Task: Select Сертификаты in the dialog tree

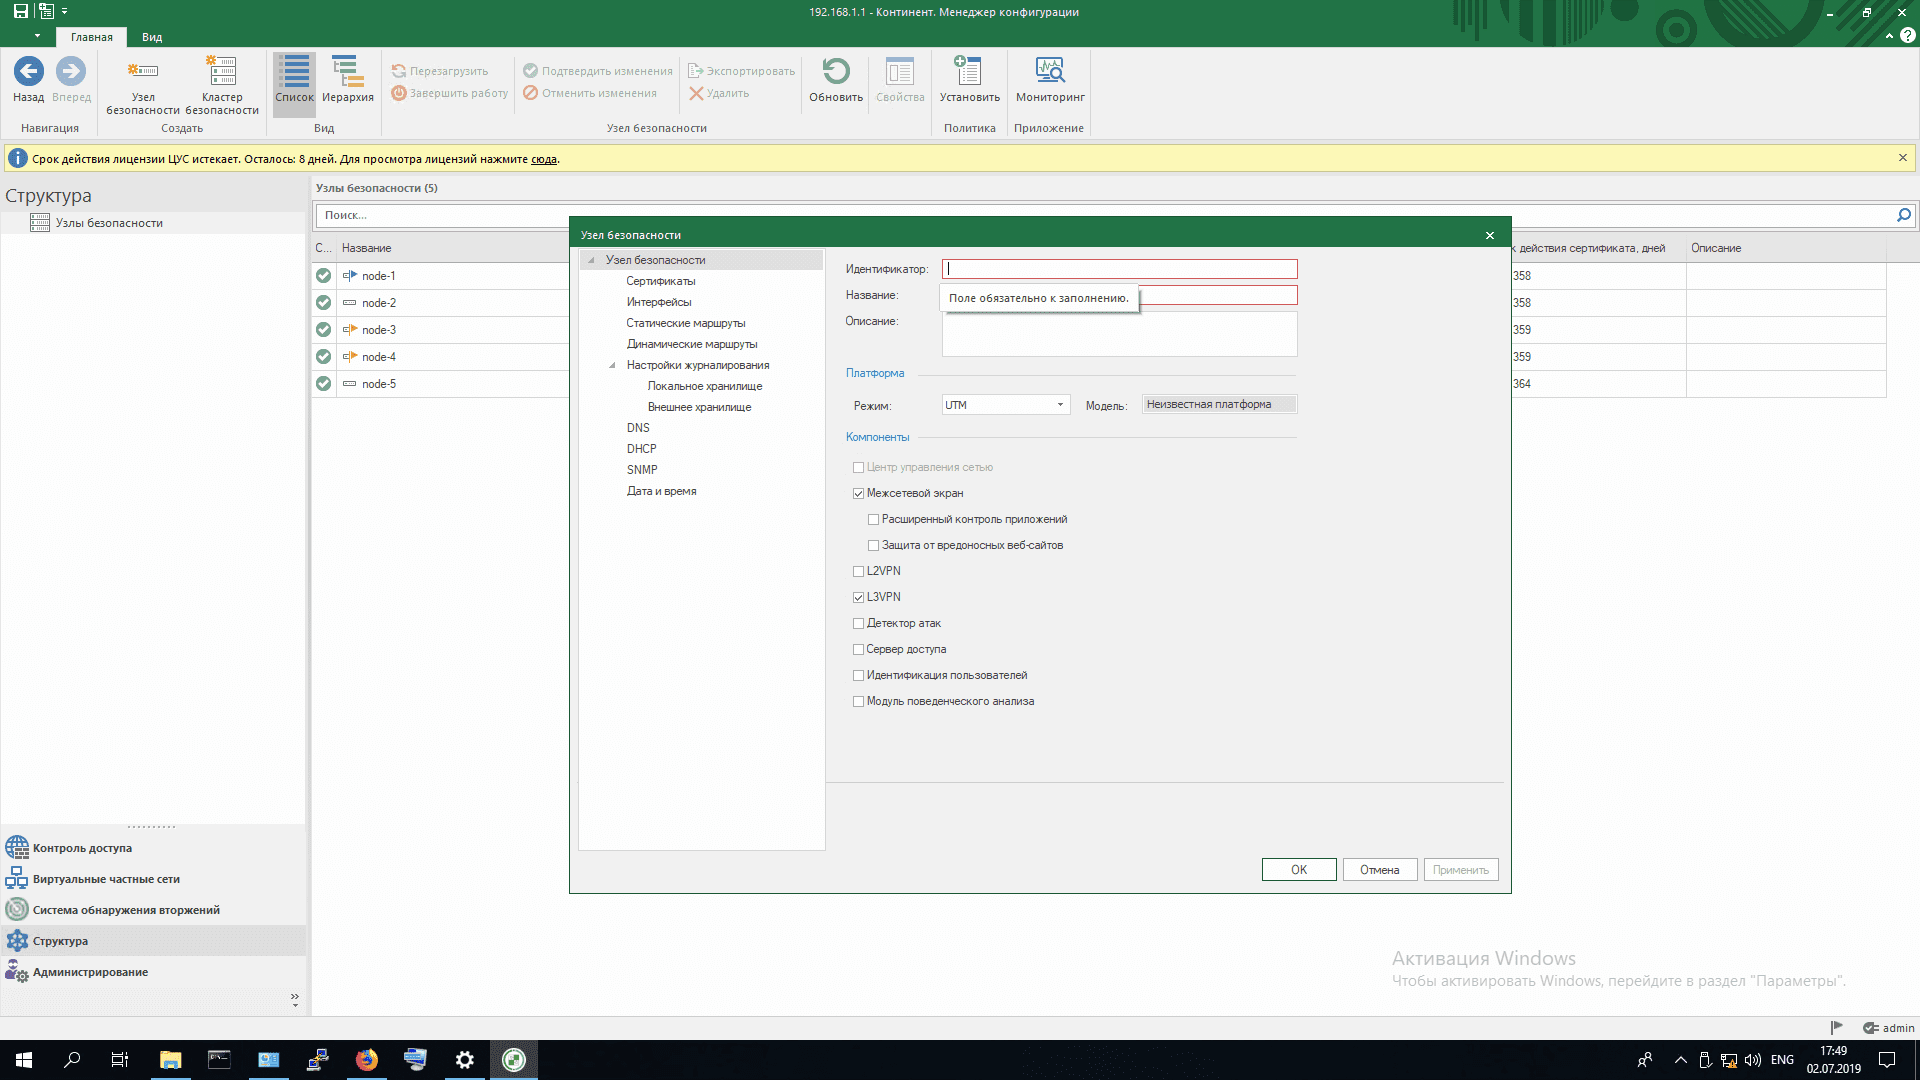Action: coord(660,281)
